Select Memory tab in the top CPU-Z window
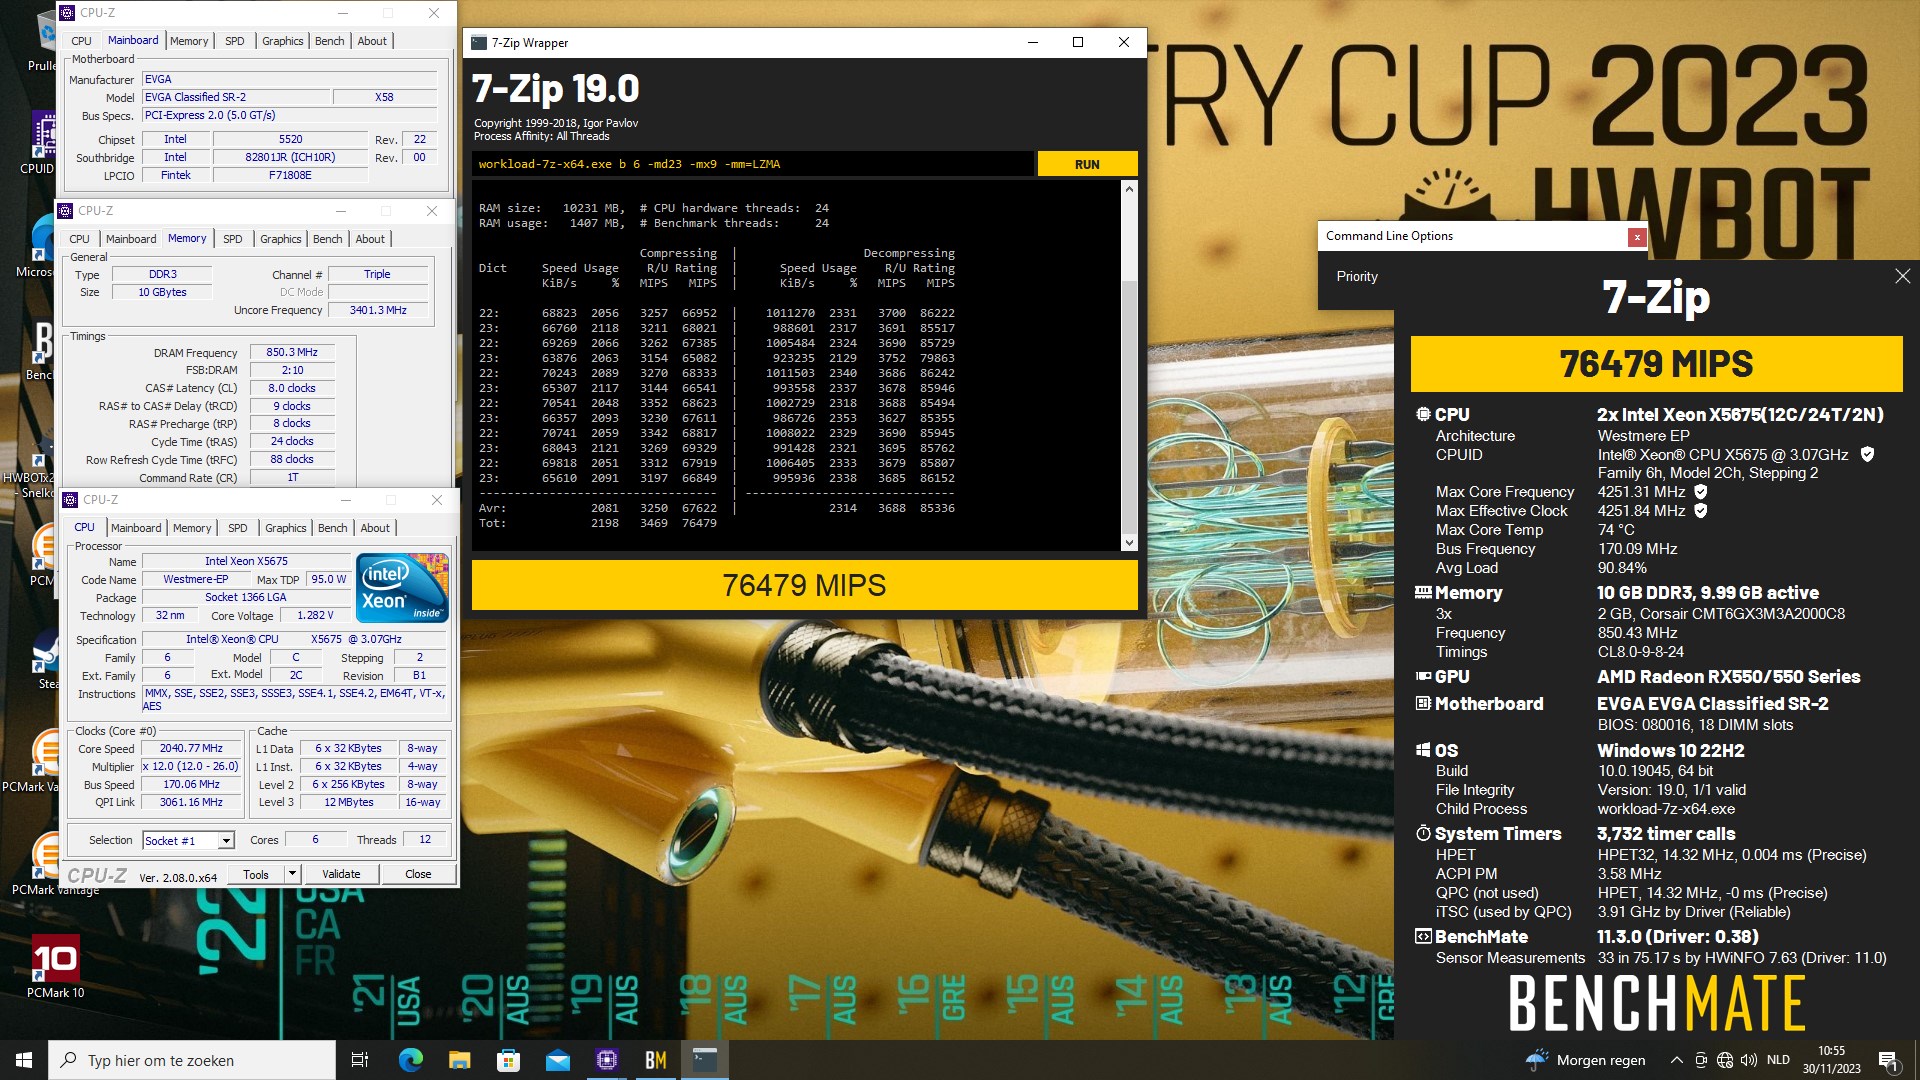The width and height of the screenshot is (1920, 1080). 189,41
